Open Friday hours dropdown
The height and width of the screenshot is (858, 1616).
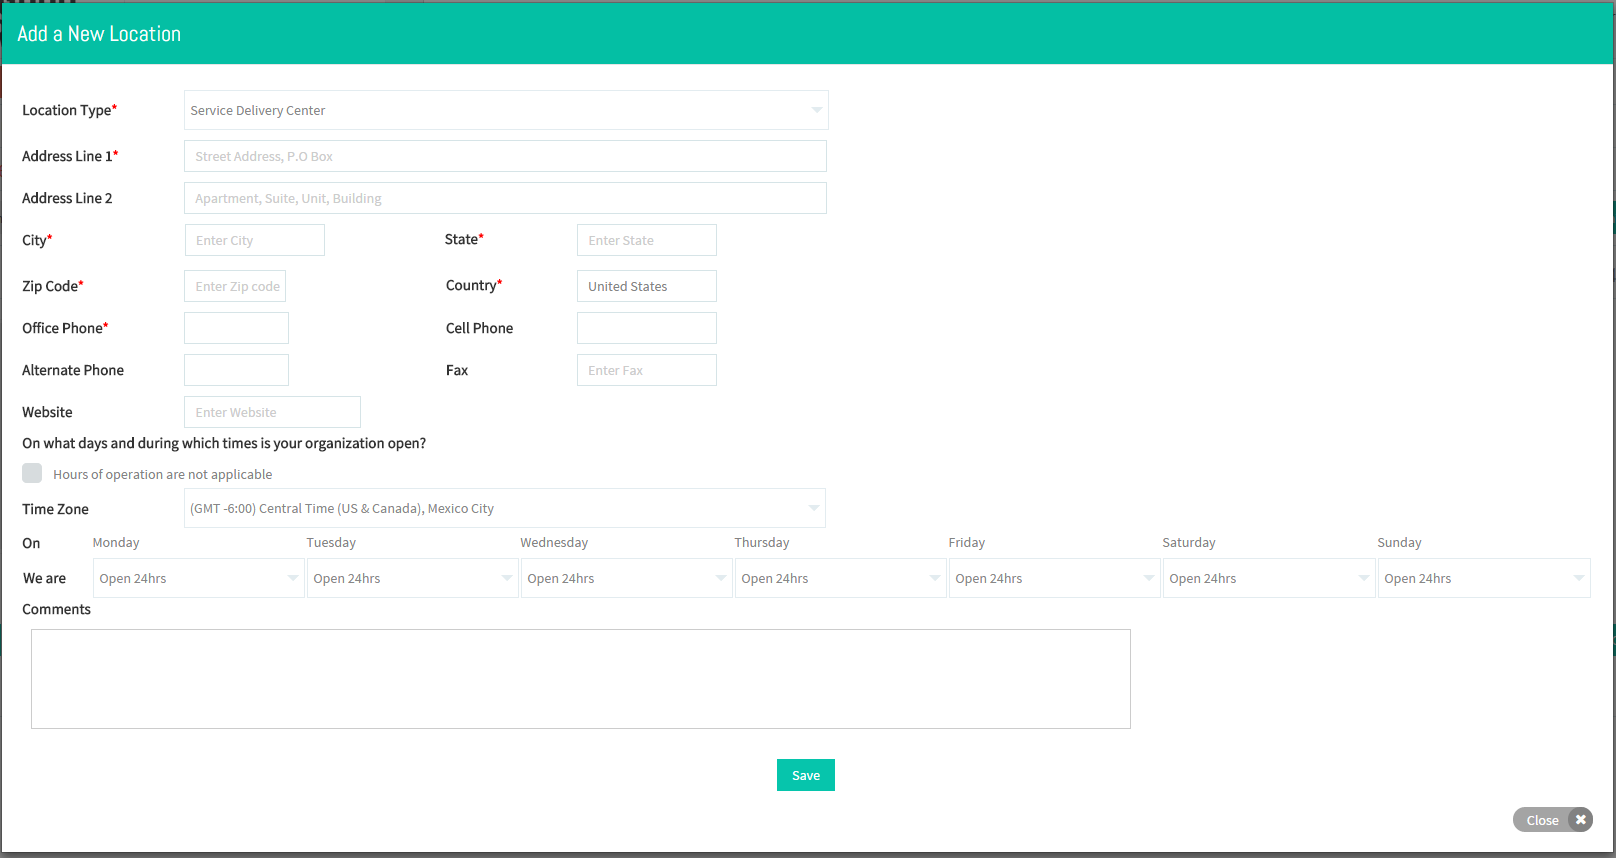pos(1054,578)
